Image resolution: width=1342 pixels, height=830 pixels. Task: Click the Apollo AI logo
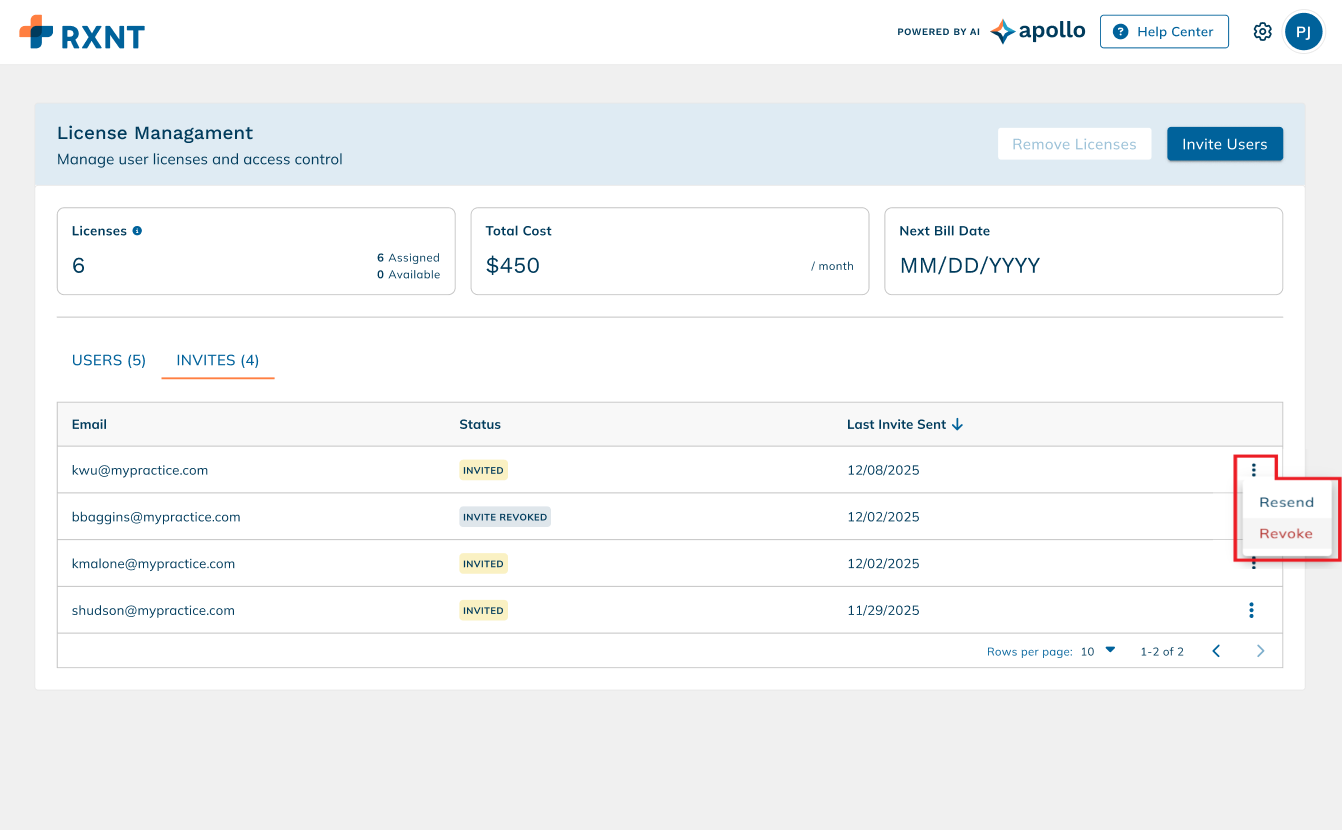point(1037,31)
